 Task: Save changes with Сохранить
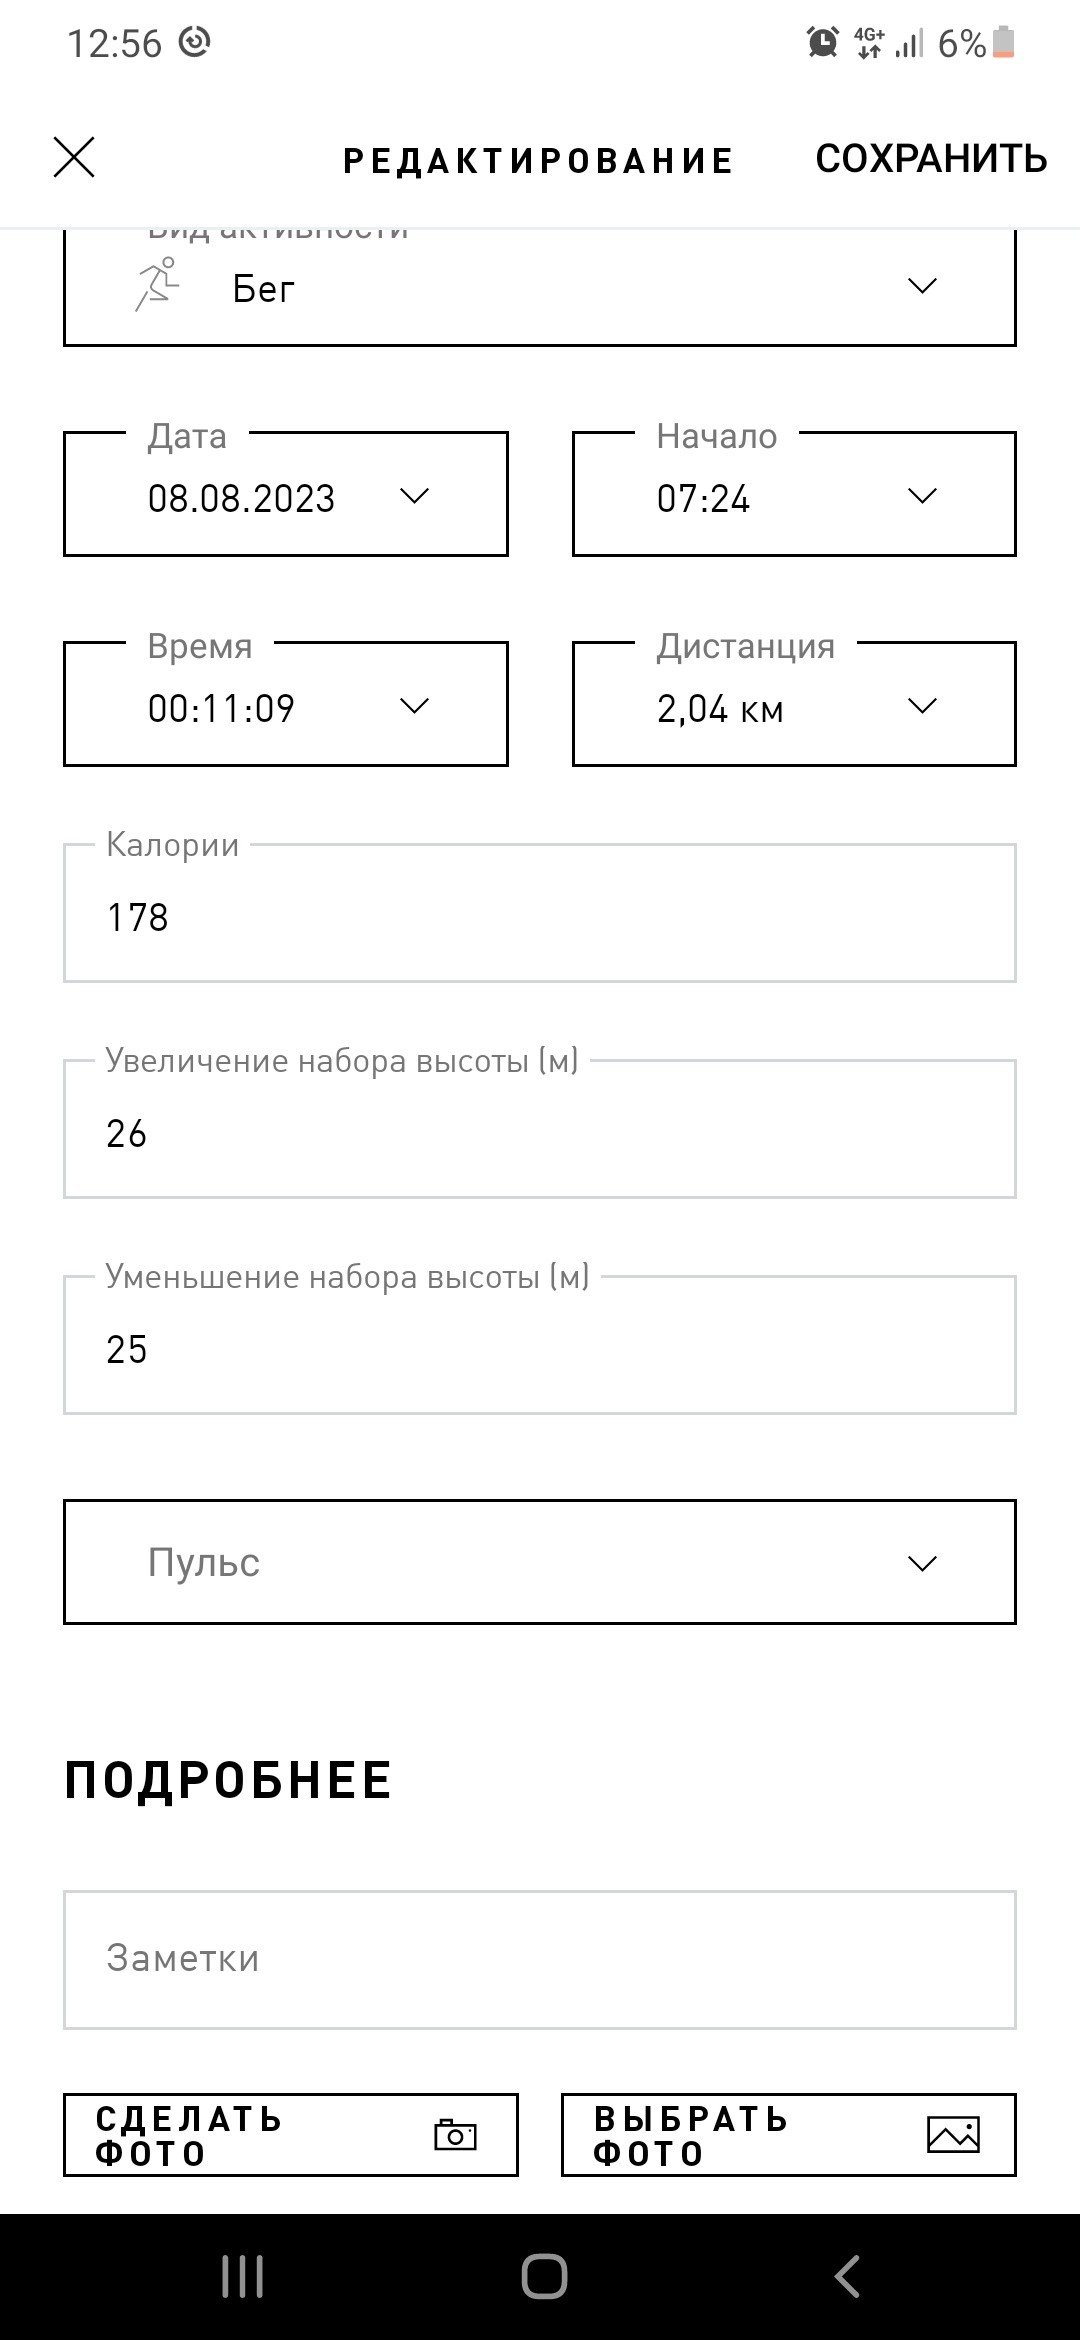(931, 159)
